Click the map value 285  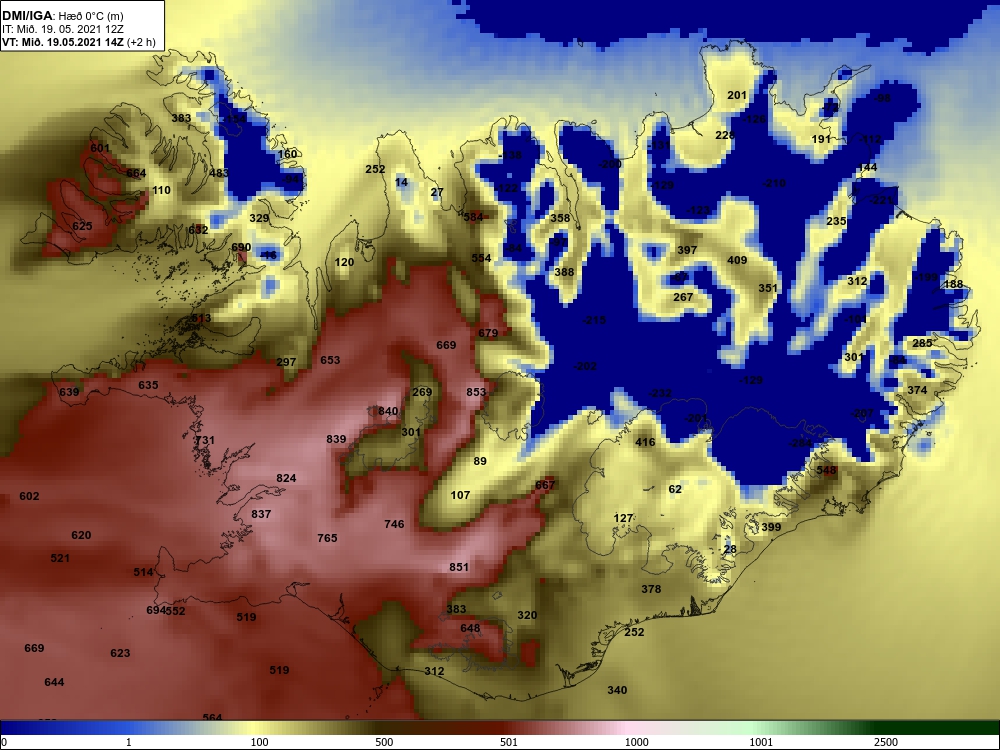[x=922, y=343]
